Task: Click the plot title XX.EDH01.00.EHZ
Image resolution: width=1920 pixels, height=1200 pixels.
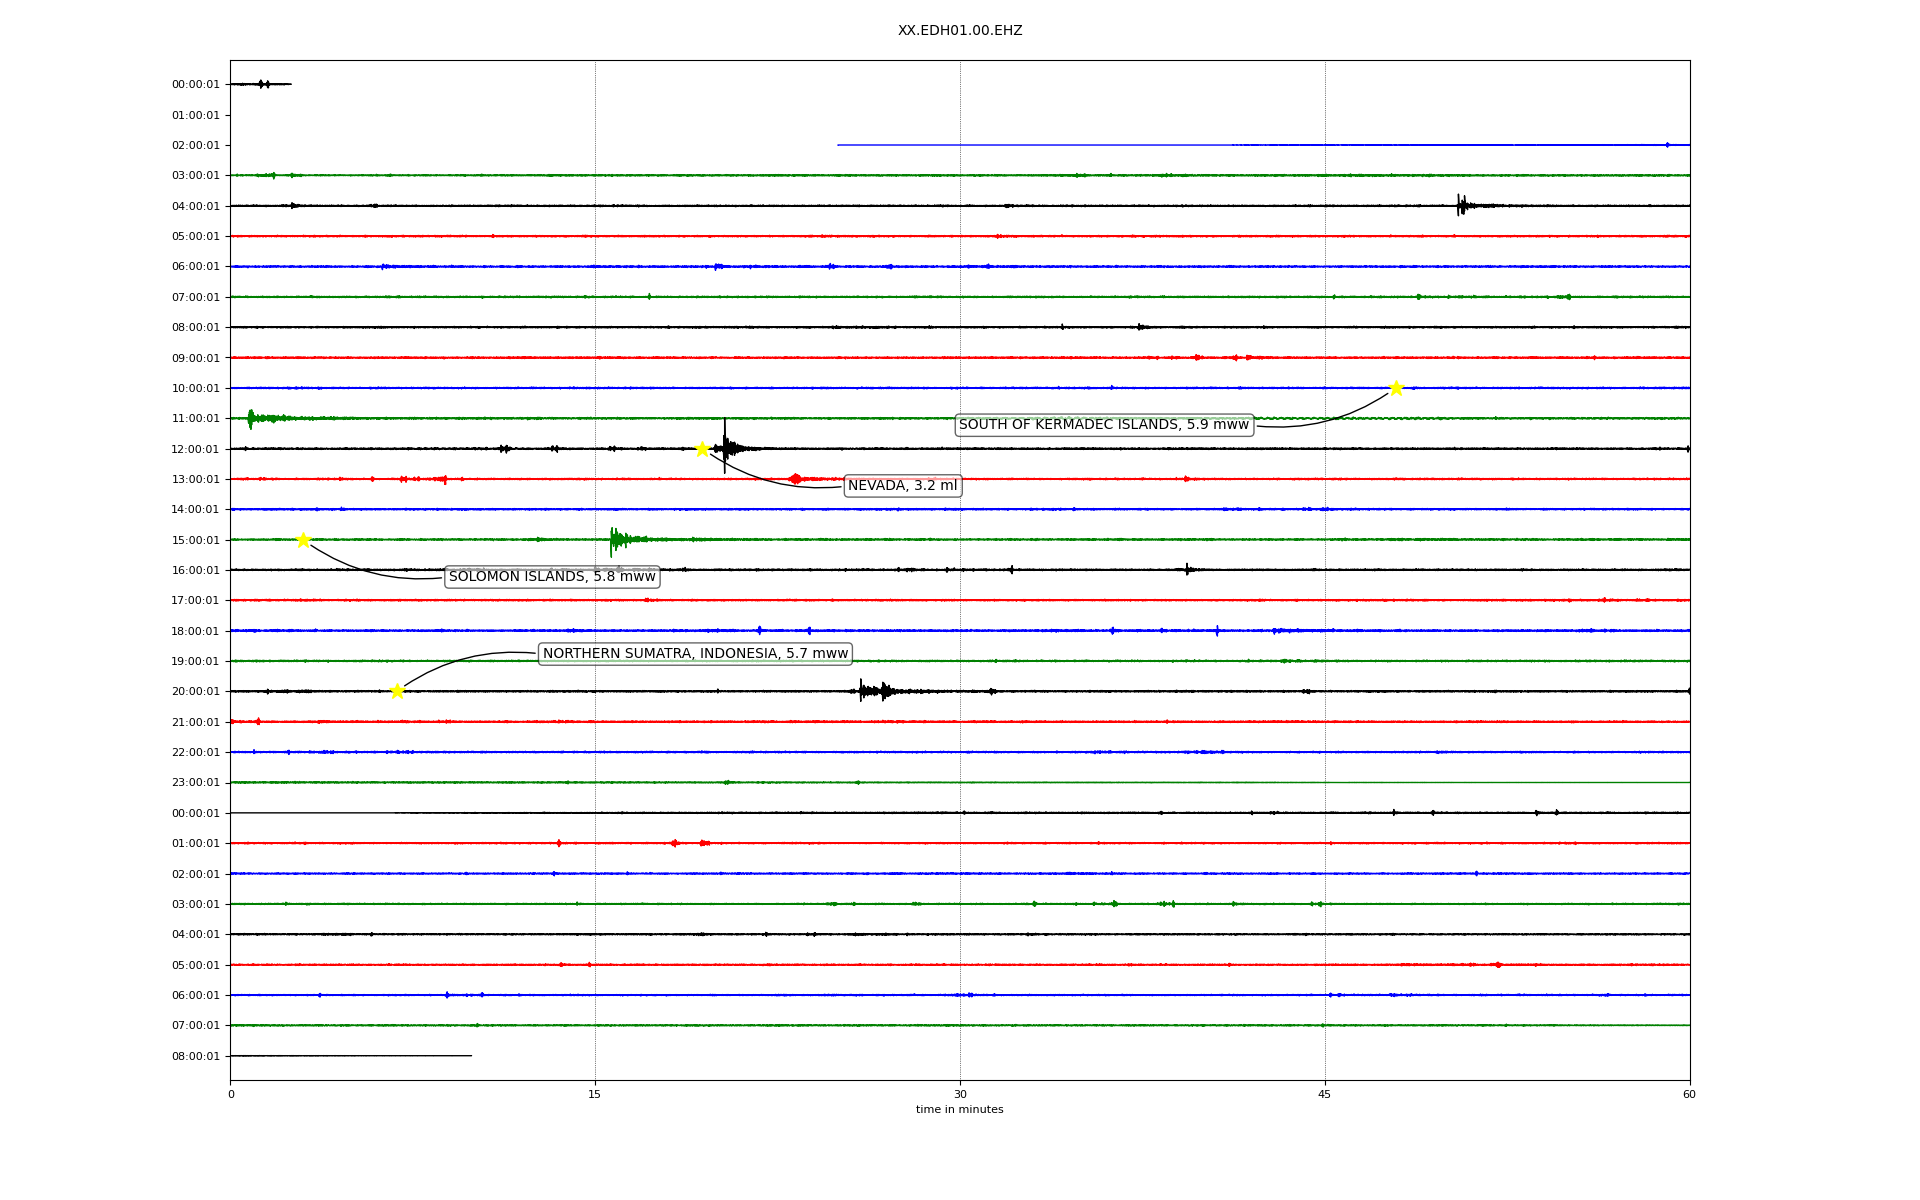Action: 959,31
